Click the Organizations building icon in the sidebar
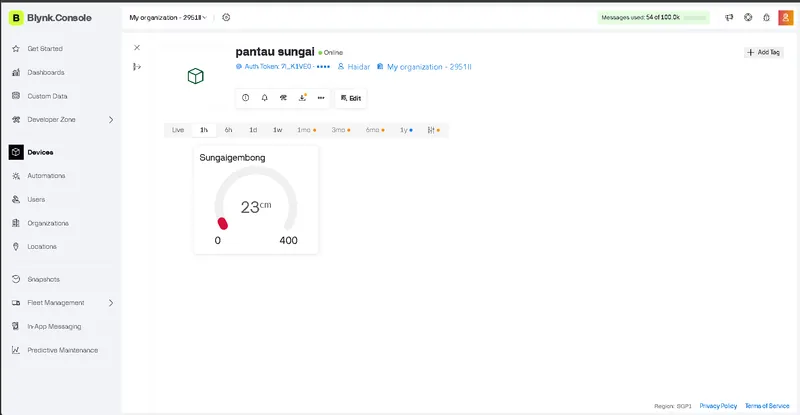Image resolution: width=800 pixels, height=415 pixels. (x=16, y=223)
